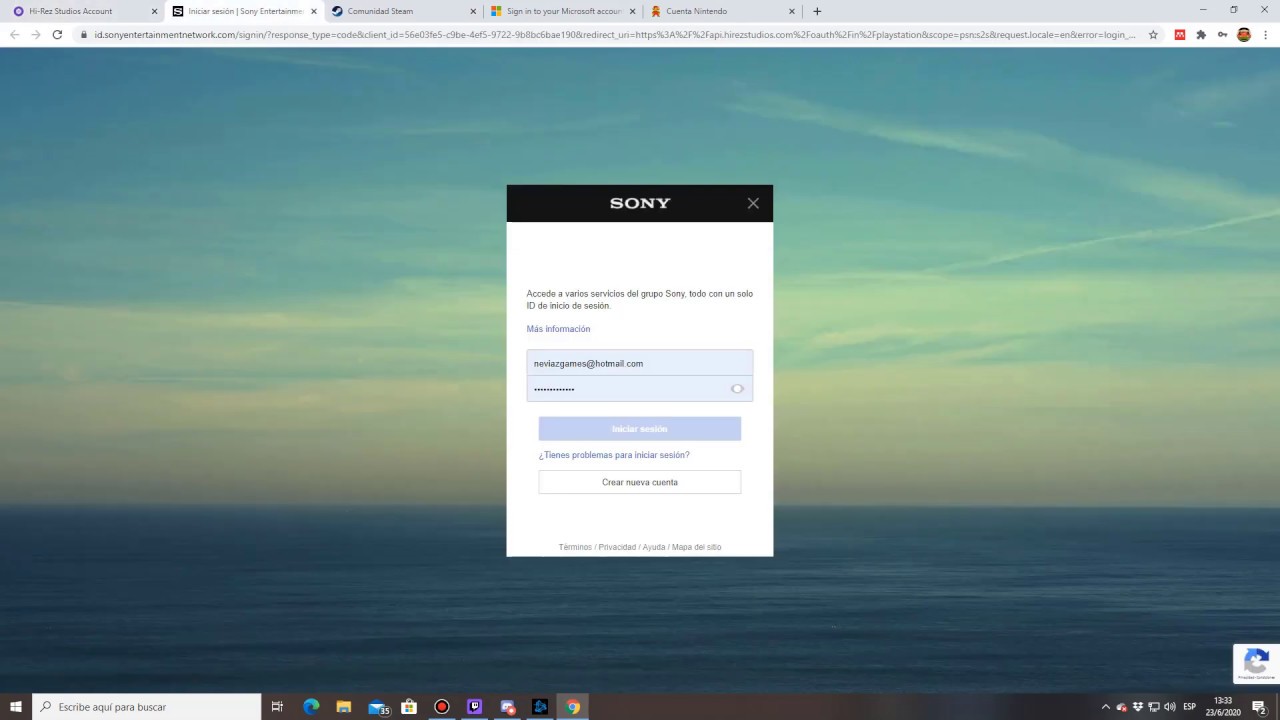Click the Escribe aquí para buscar search box

(x=147, y=707)
